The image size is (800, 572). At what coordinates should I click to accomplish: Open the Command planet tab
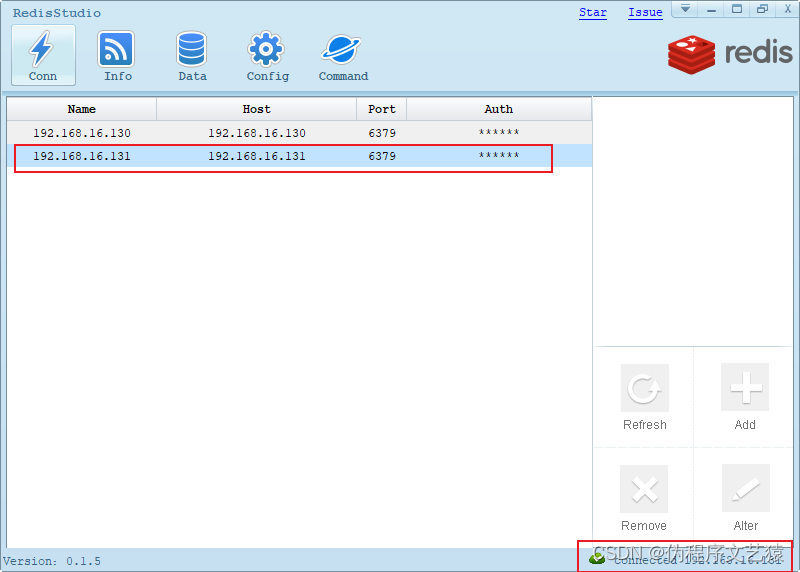tap(343, 55)
